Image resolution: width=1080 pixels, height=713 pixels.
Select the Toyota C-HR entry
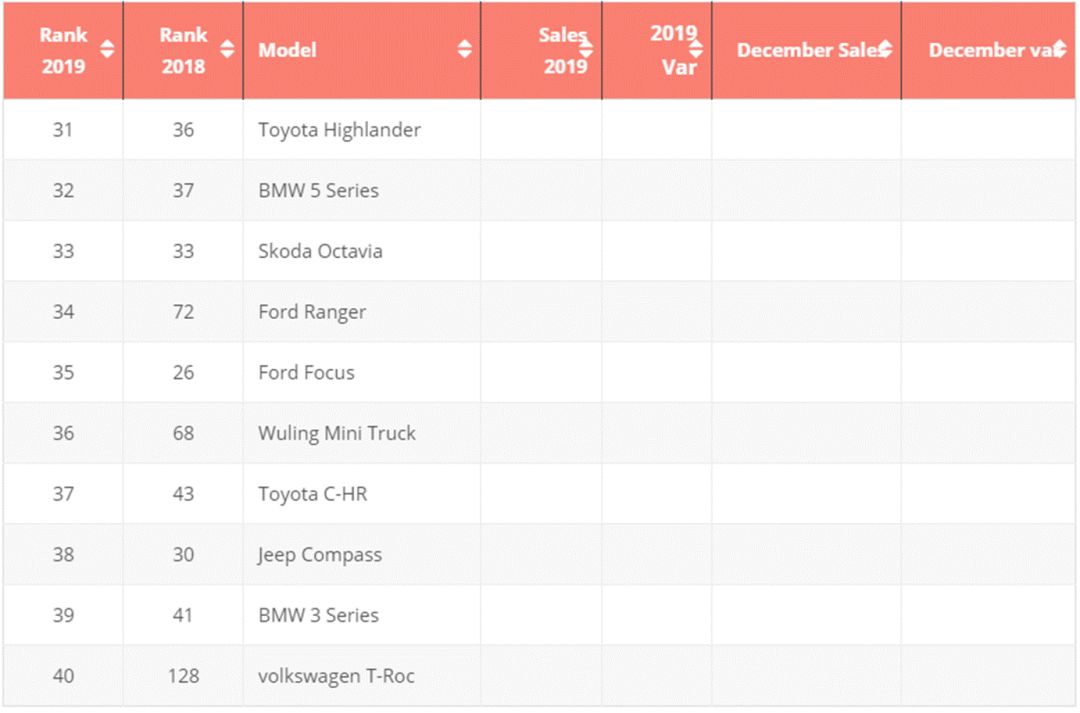tap(312, 494)
